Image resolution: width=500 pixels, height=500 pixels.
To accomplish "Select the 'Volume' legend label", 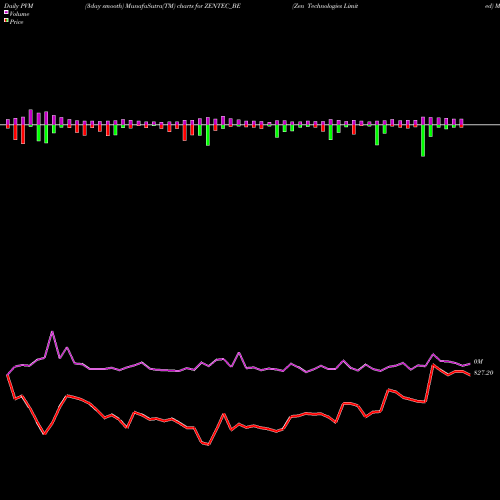I will click(19, 14).
